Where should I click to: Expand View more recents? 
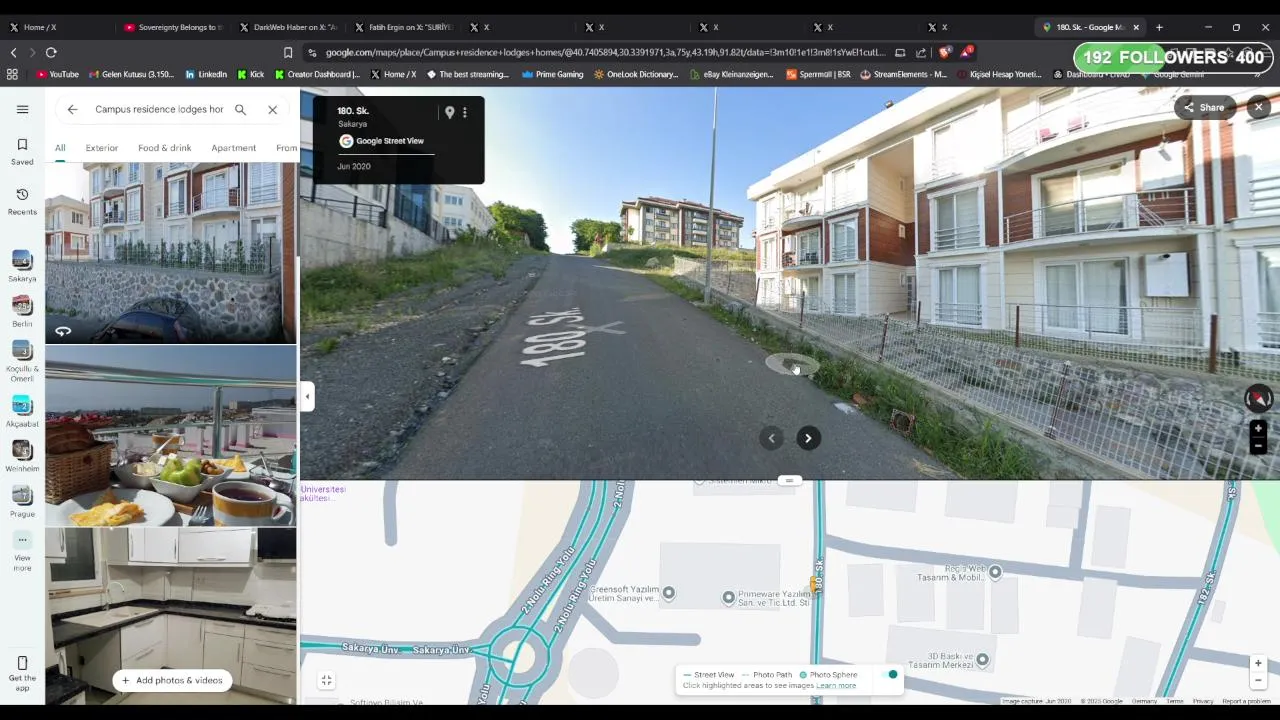pyautogui.click(x=22, y=551)
